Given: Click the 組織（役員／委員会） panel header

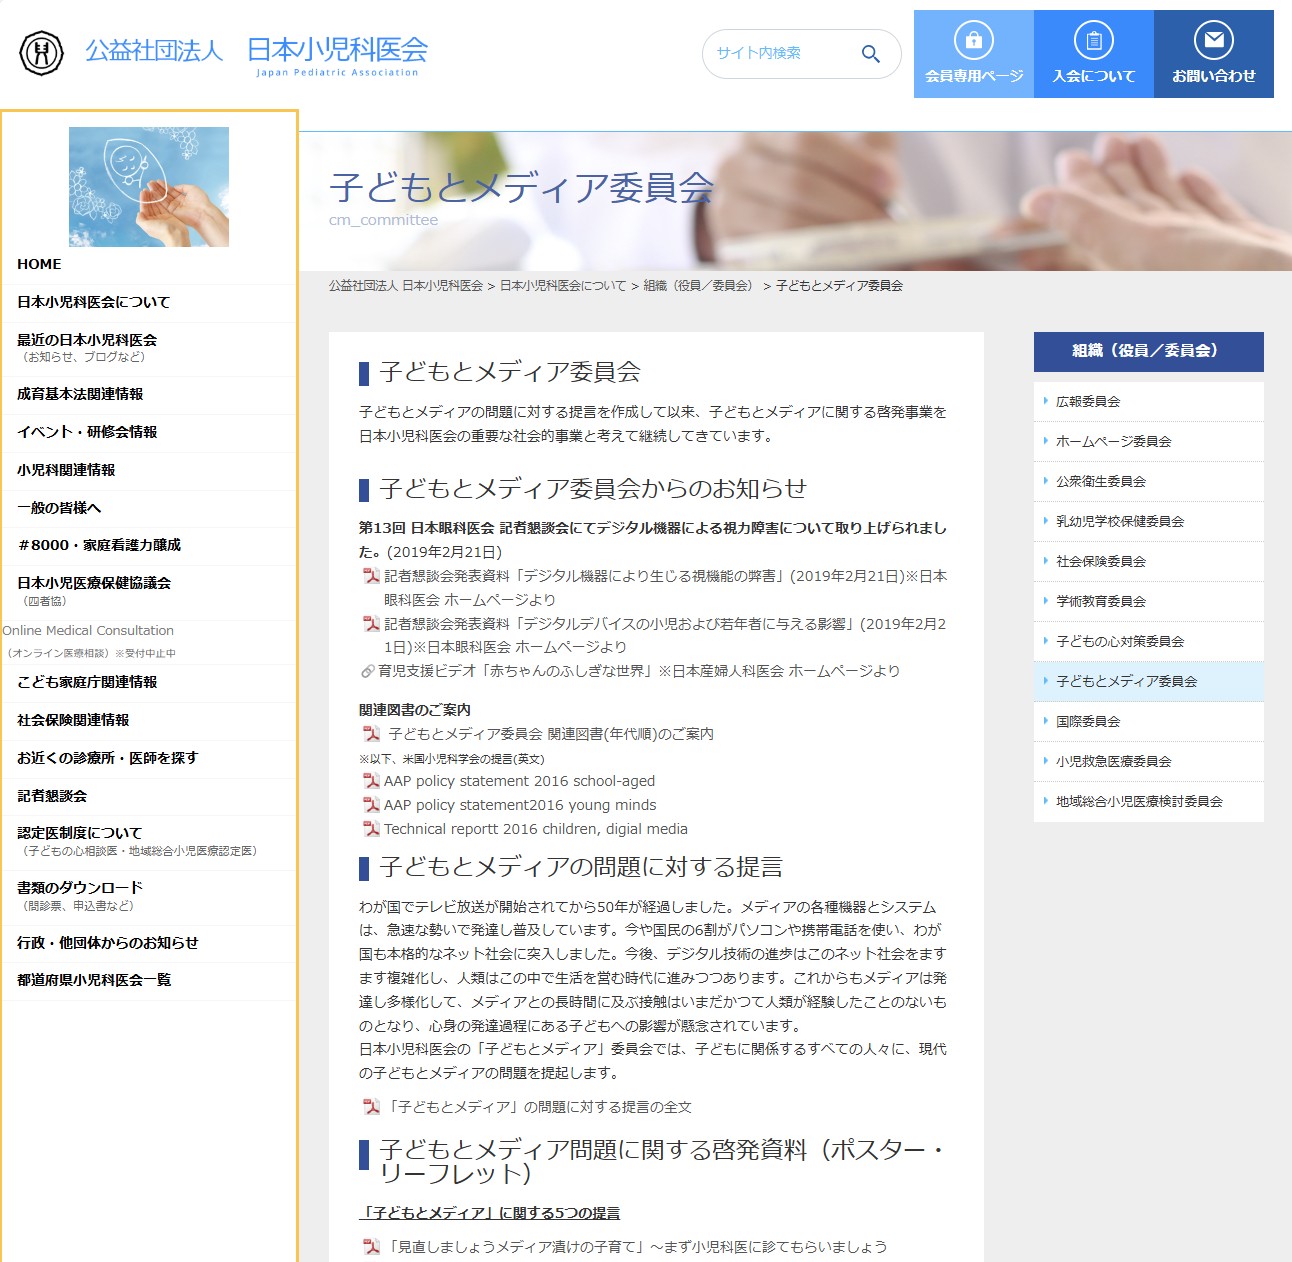Looking at the screenshot, I should [x=1149, y=351].
